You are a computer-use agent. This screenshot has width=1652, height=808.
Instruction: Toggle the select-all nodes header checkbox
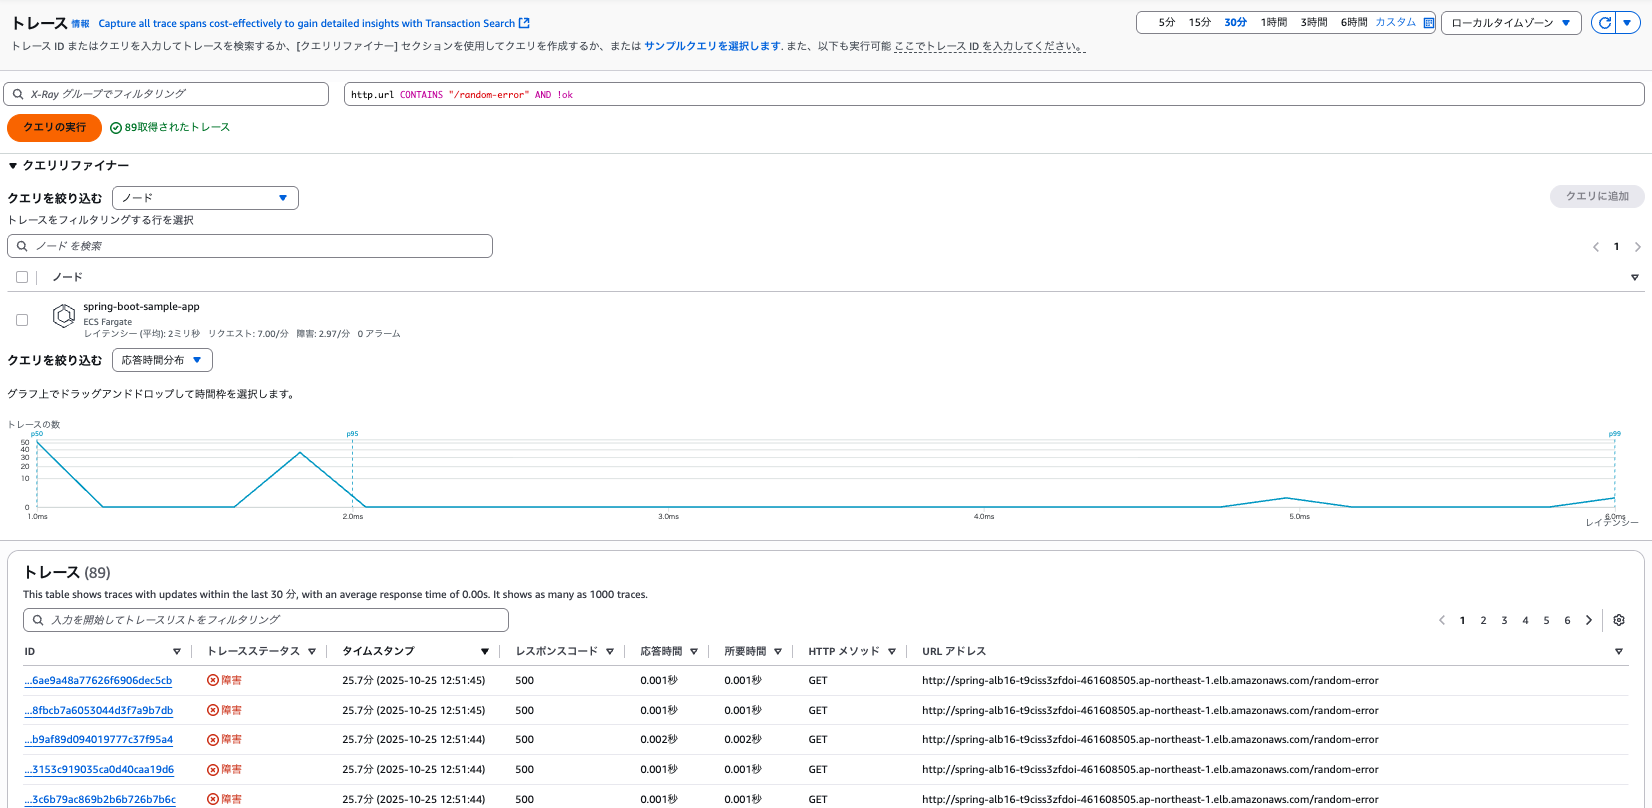[22, 277]
